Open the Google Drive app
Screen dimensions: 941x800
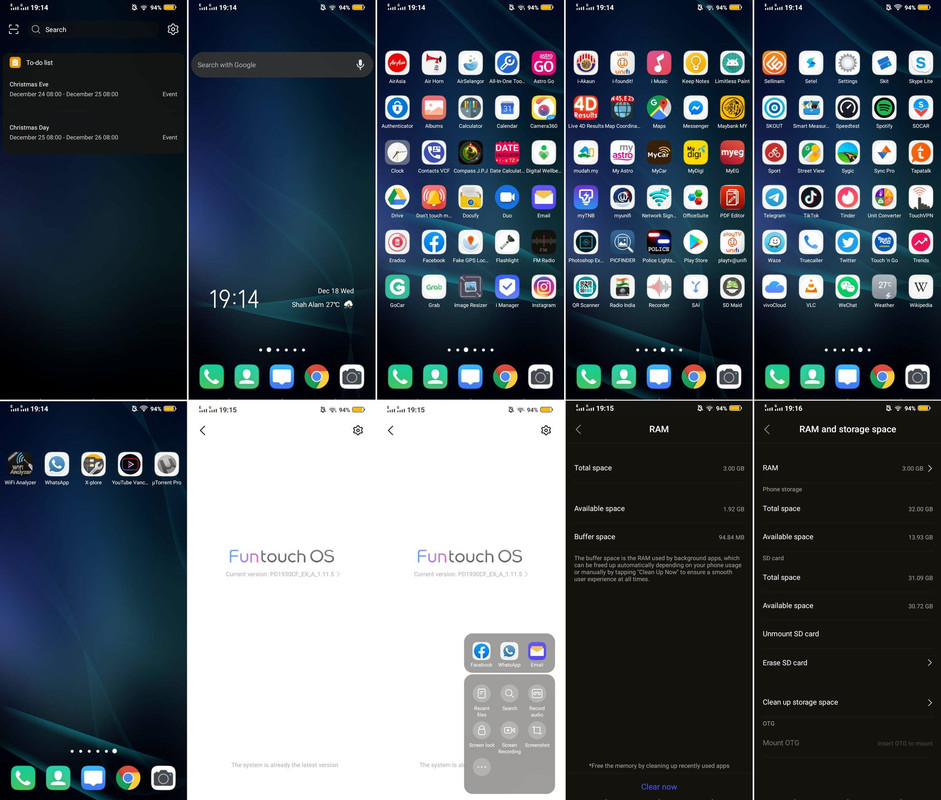click(x=397, y=197)
